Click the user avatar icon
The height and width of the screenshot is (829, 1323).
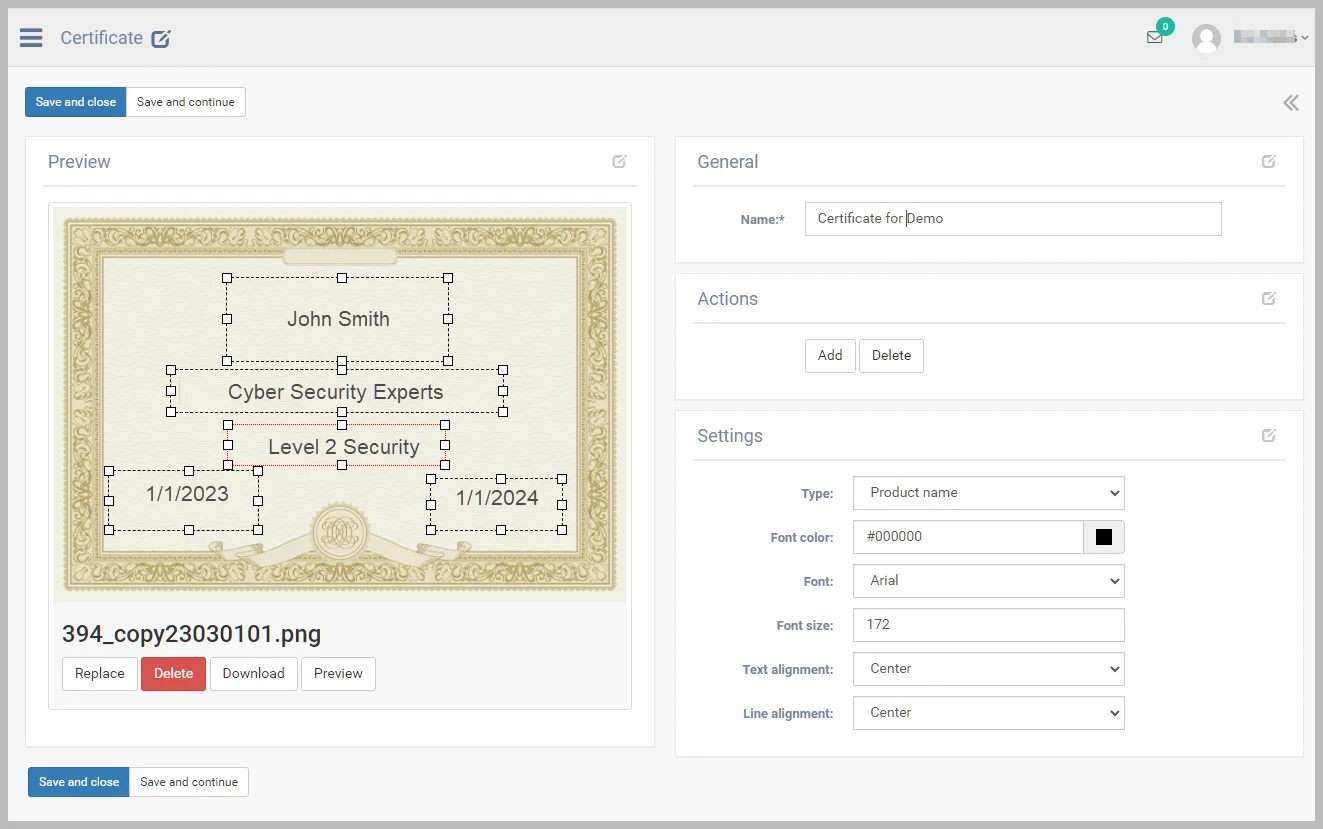point(1206,38)
